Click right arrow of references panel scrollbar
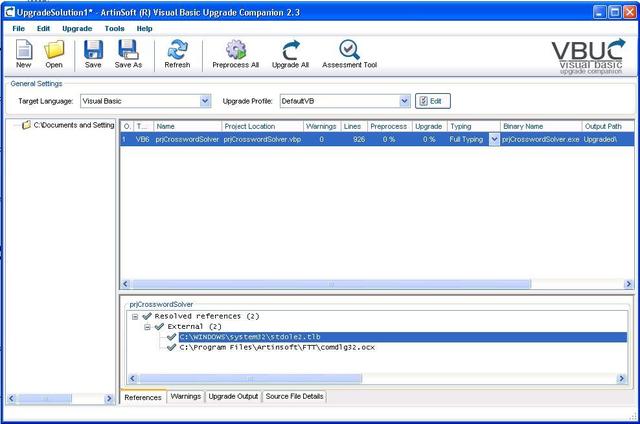The image size is (640, 424). pos(621,378)
